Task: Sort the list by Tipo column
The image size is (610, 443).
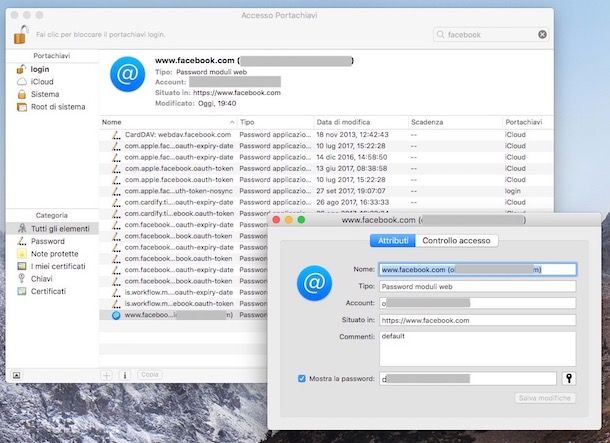Action: 275,122
